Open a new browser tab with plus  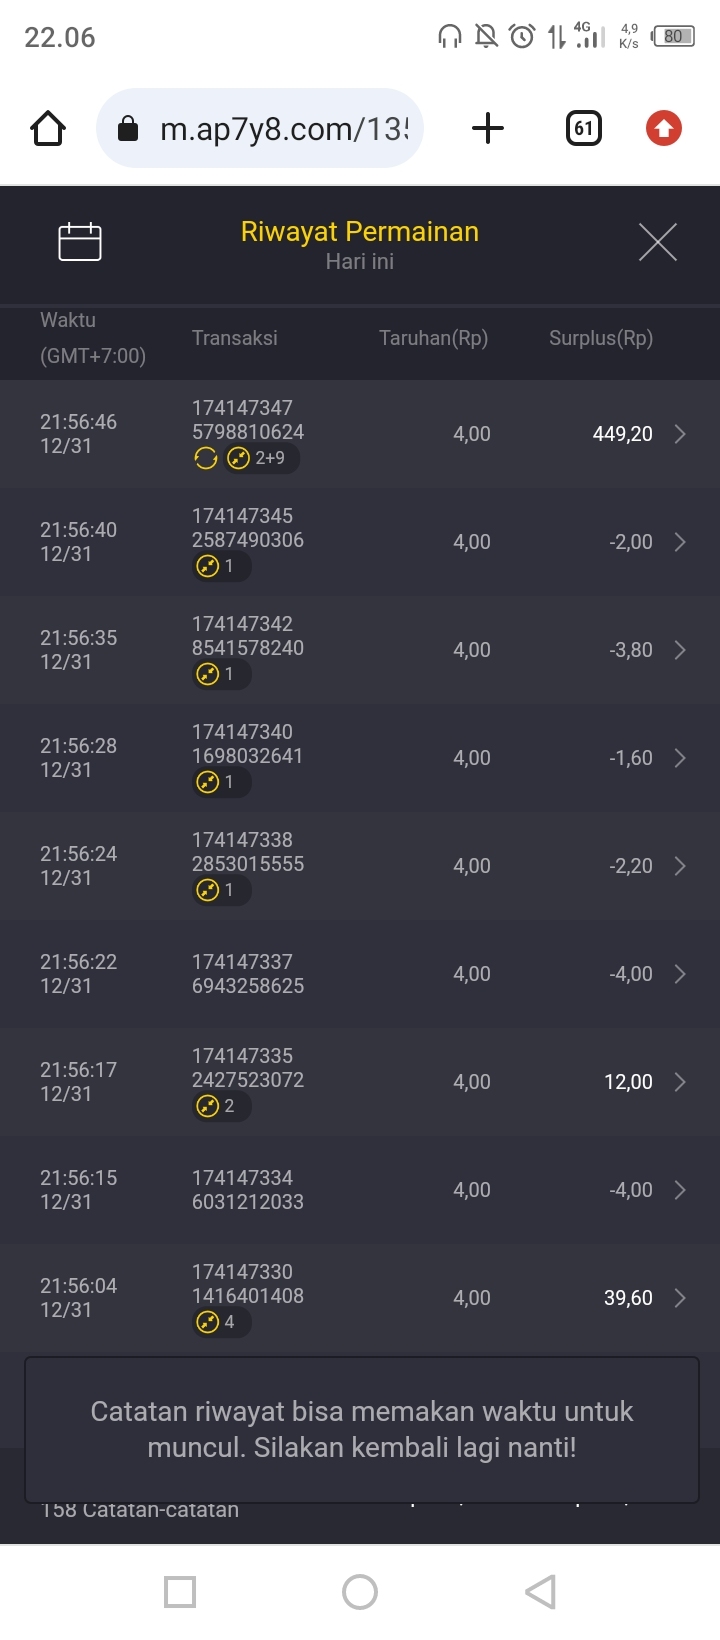tap(488, 129)
